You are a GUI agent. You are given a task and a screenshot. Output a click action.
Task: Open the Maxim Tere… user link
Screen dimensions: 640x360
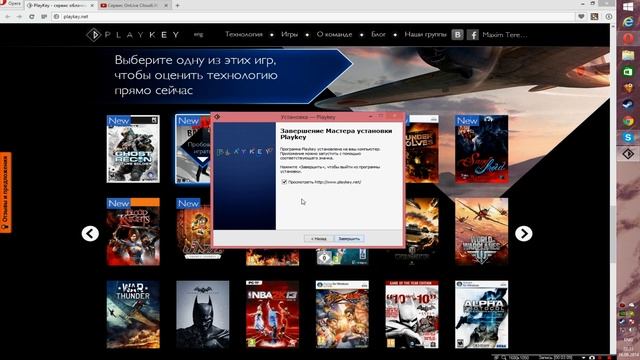[505, 35]
